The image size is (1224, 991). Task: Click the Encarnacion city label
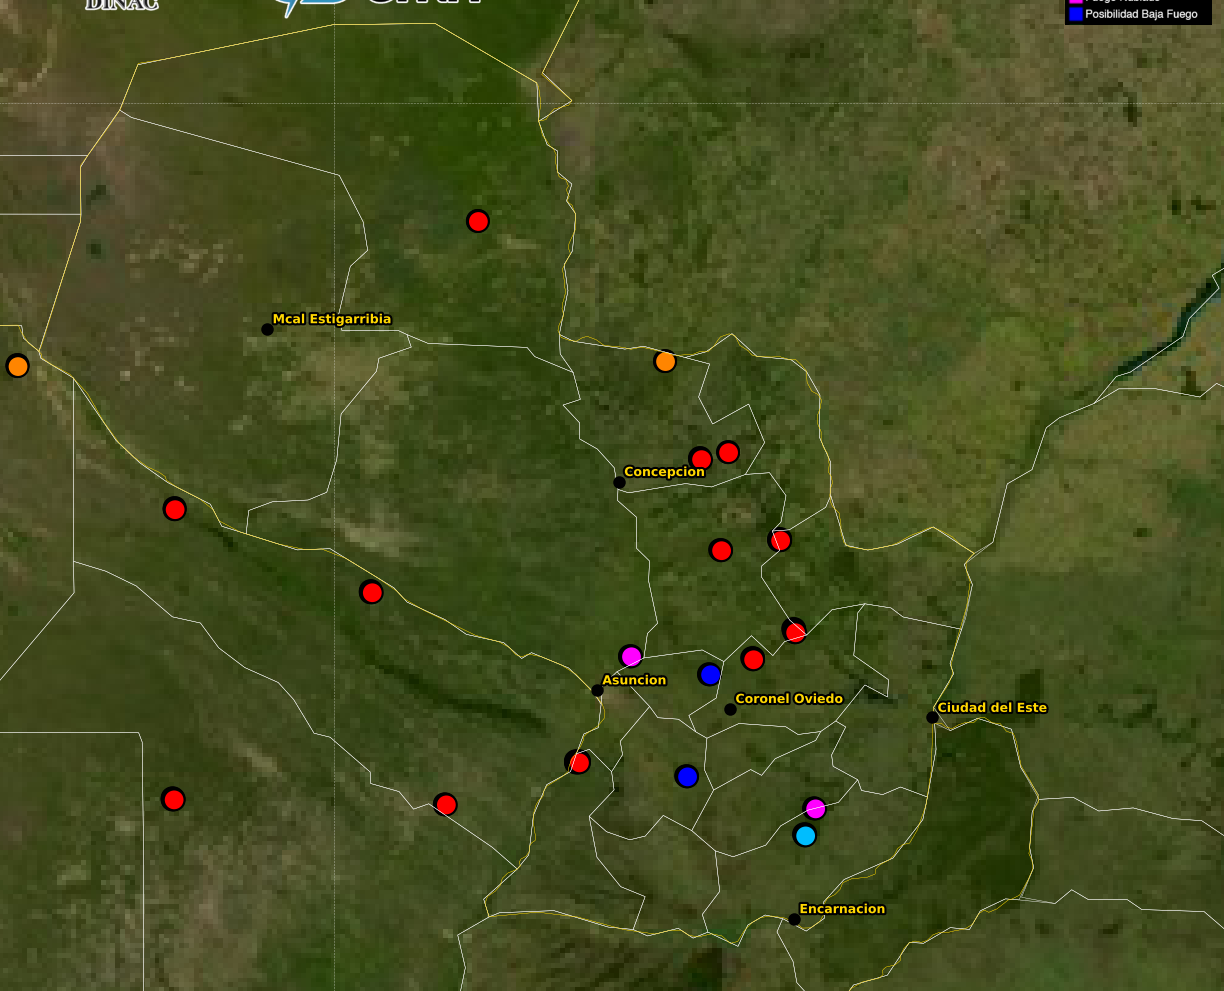pos(842,909)
